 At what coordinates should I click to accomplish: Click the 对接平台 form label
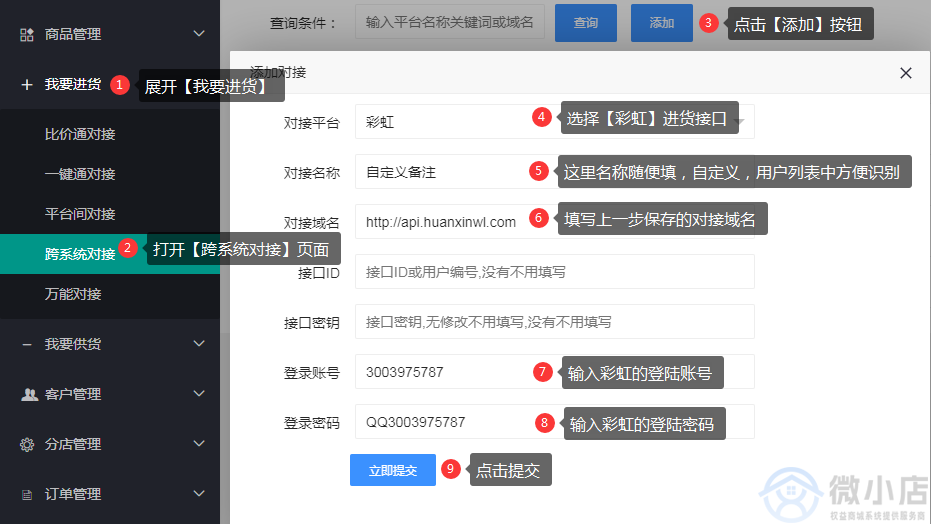[x=312, y=123]
